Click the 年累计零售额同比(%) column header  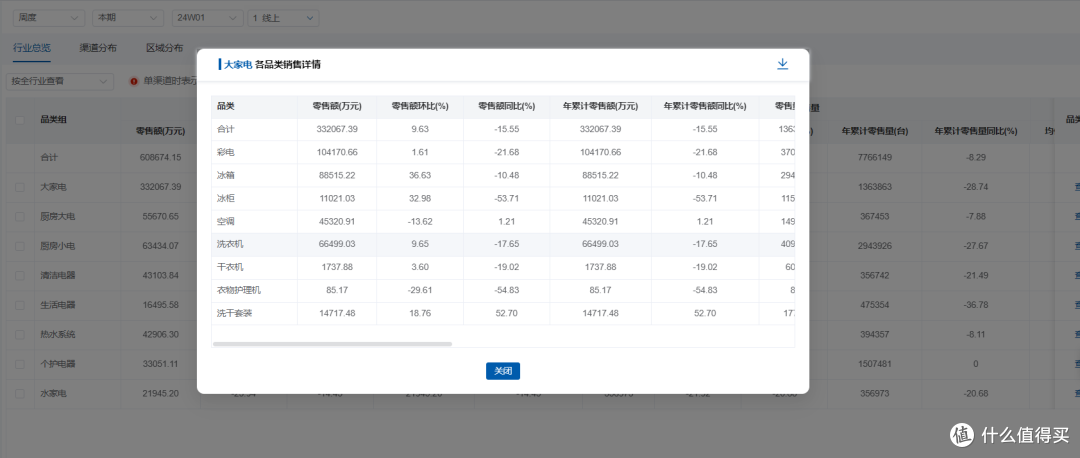(705, 106)
